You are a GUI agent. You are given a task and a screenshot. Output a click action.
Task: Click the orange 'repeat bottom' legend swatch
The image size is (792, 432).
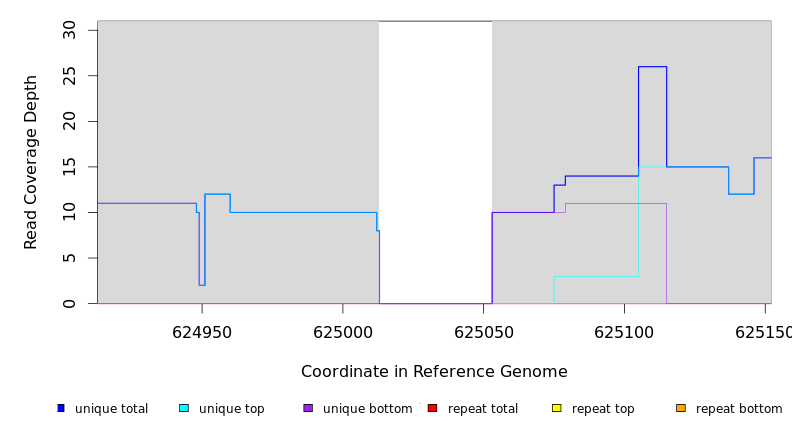[681, 408]
